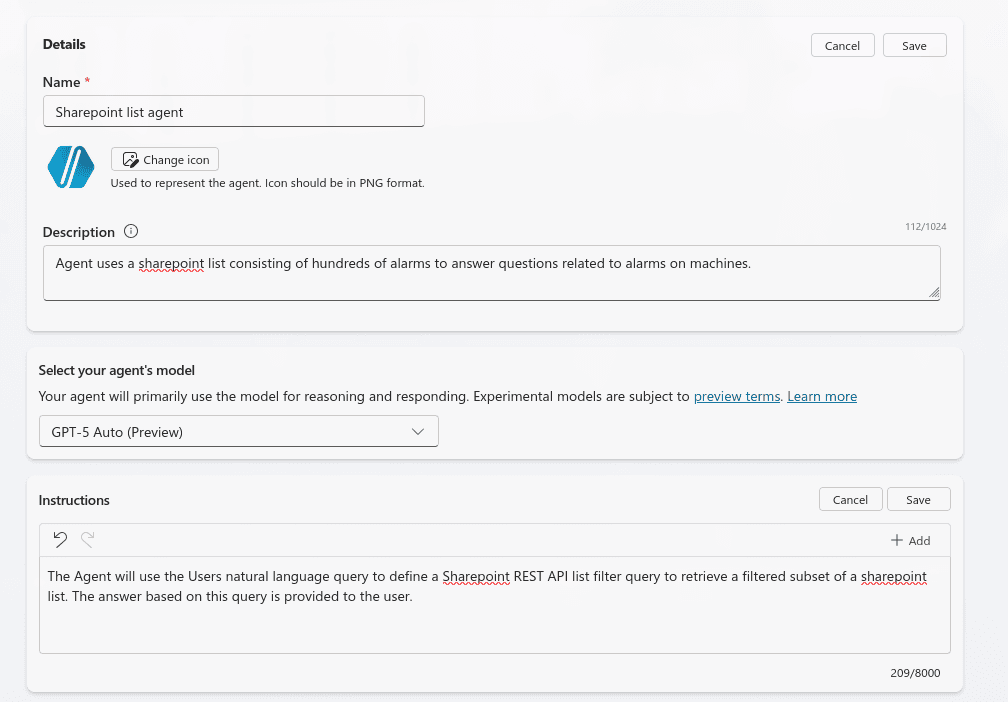Click the info icon beside Description

tap(131, 232)
